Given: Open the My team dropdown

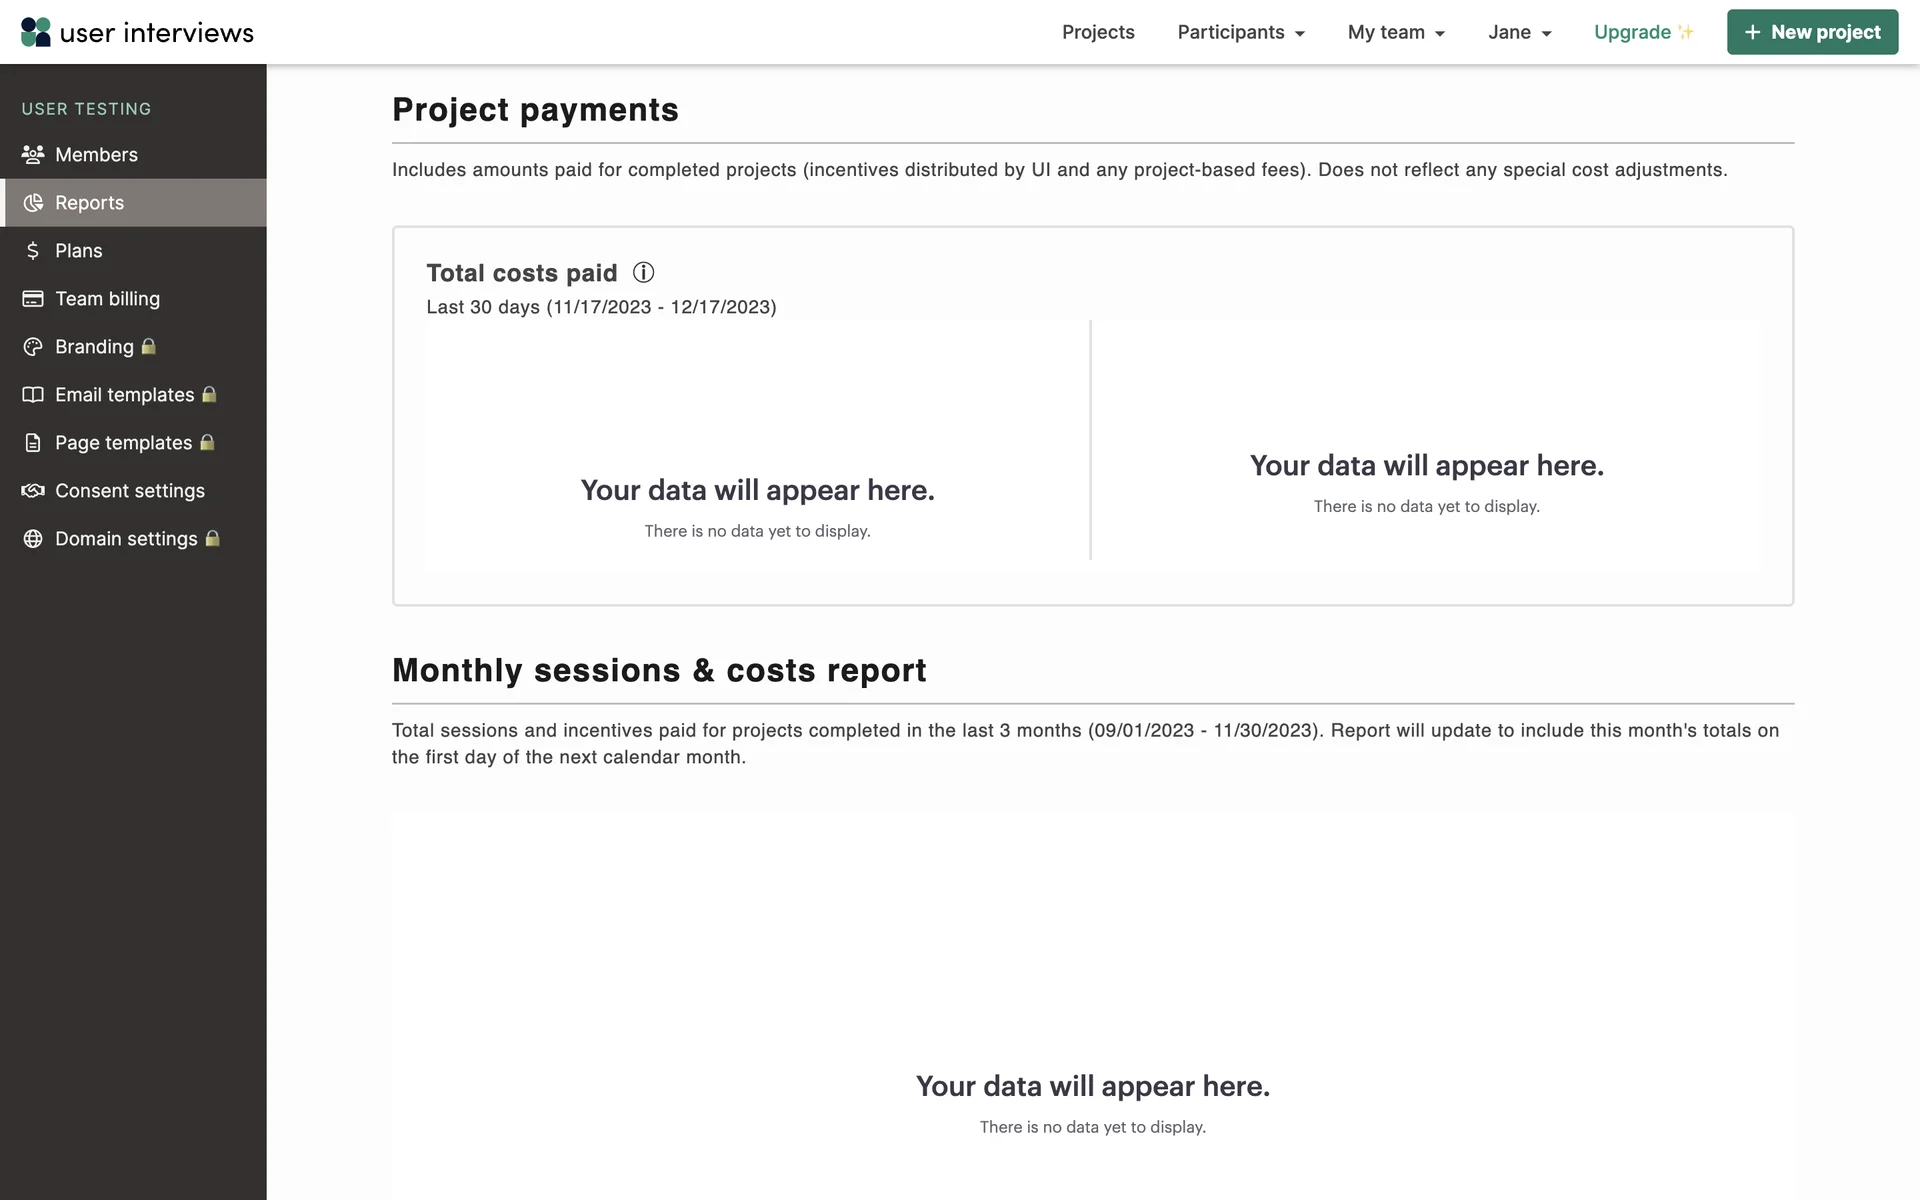Looking at the screenshot, I should click(1395, 32).
